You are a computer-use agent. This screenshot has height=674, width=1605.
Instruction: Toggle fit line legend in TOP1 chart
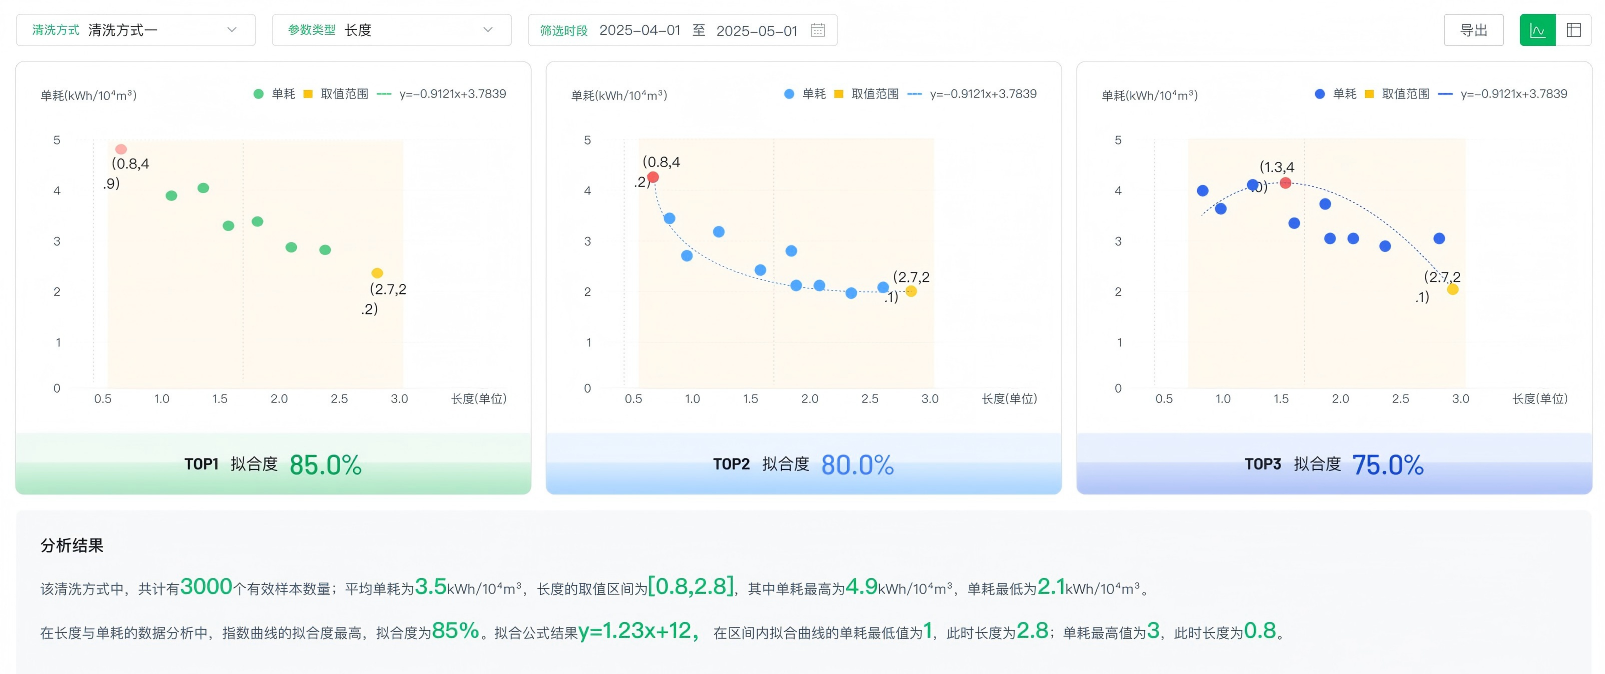pyautogui.click(x=441, y=94)
